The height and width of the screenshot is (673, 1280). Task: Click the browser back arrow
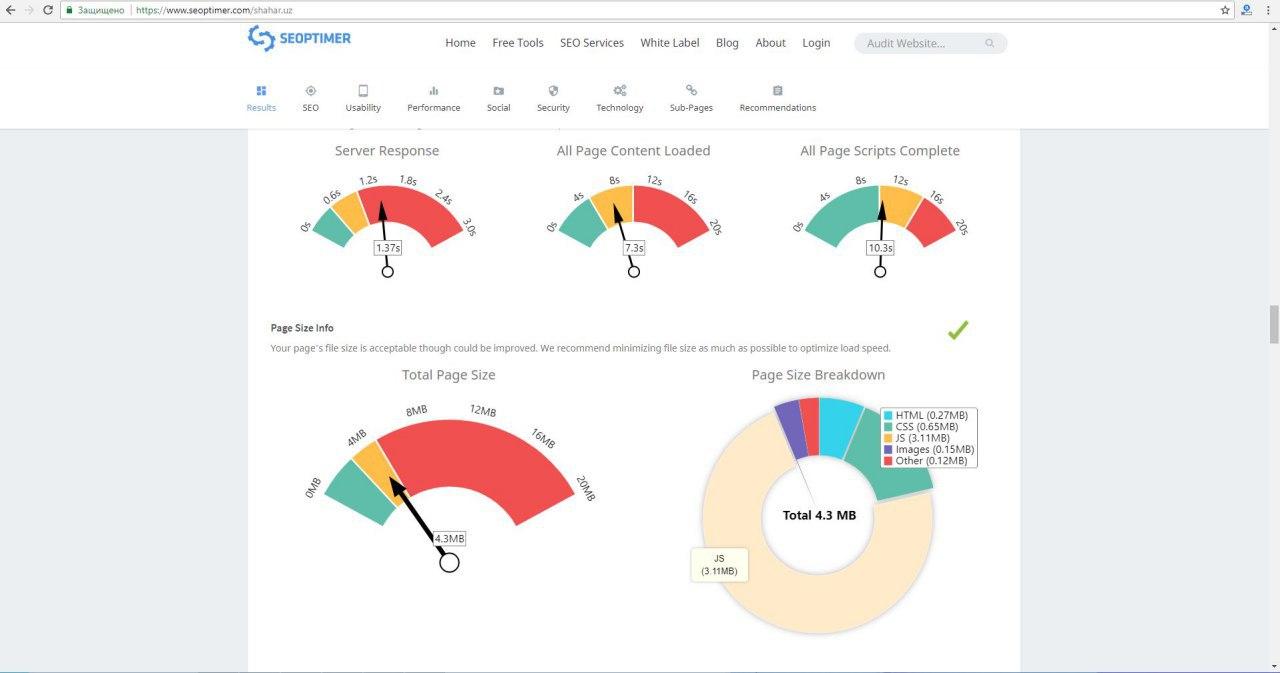pos(10,9)
